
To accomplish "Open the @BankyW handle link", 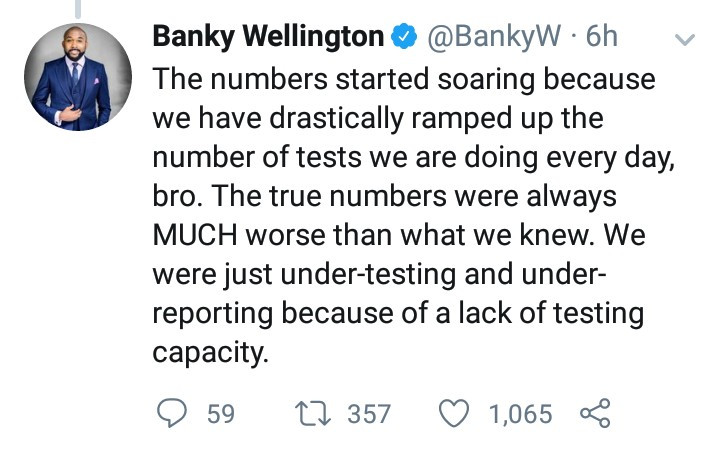I will (x=496, y=39).
